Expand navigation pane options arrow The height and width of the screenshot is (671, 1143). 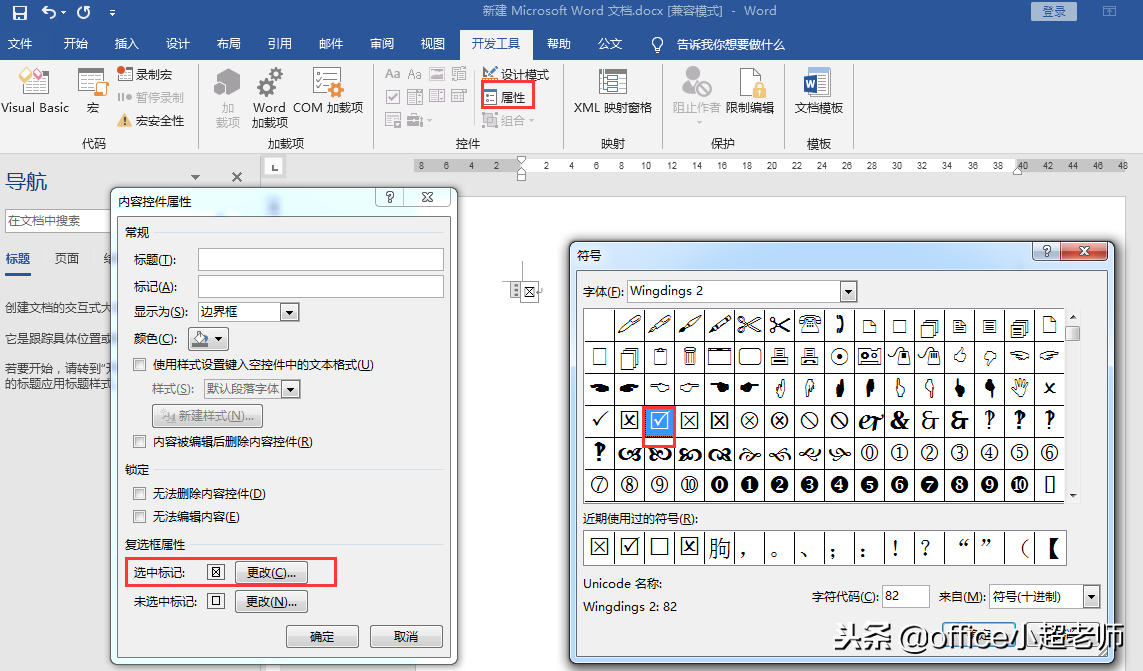coord(195,177)
